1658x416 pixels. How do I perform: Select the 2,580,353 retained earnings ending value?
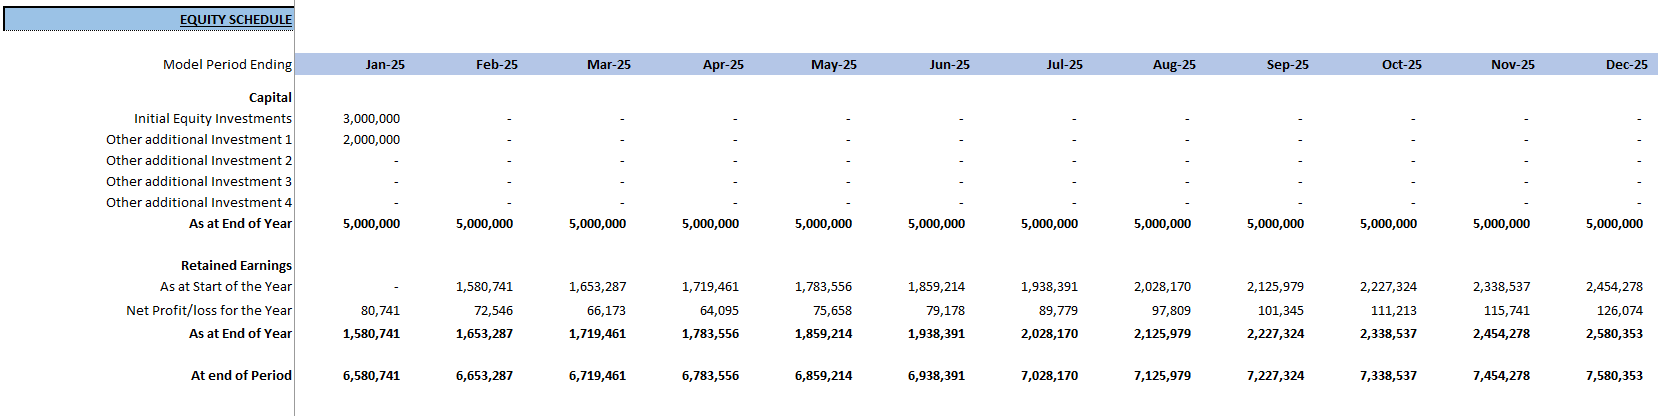pos(1614,334)
